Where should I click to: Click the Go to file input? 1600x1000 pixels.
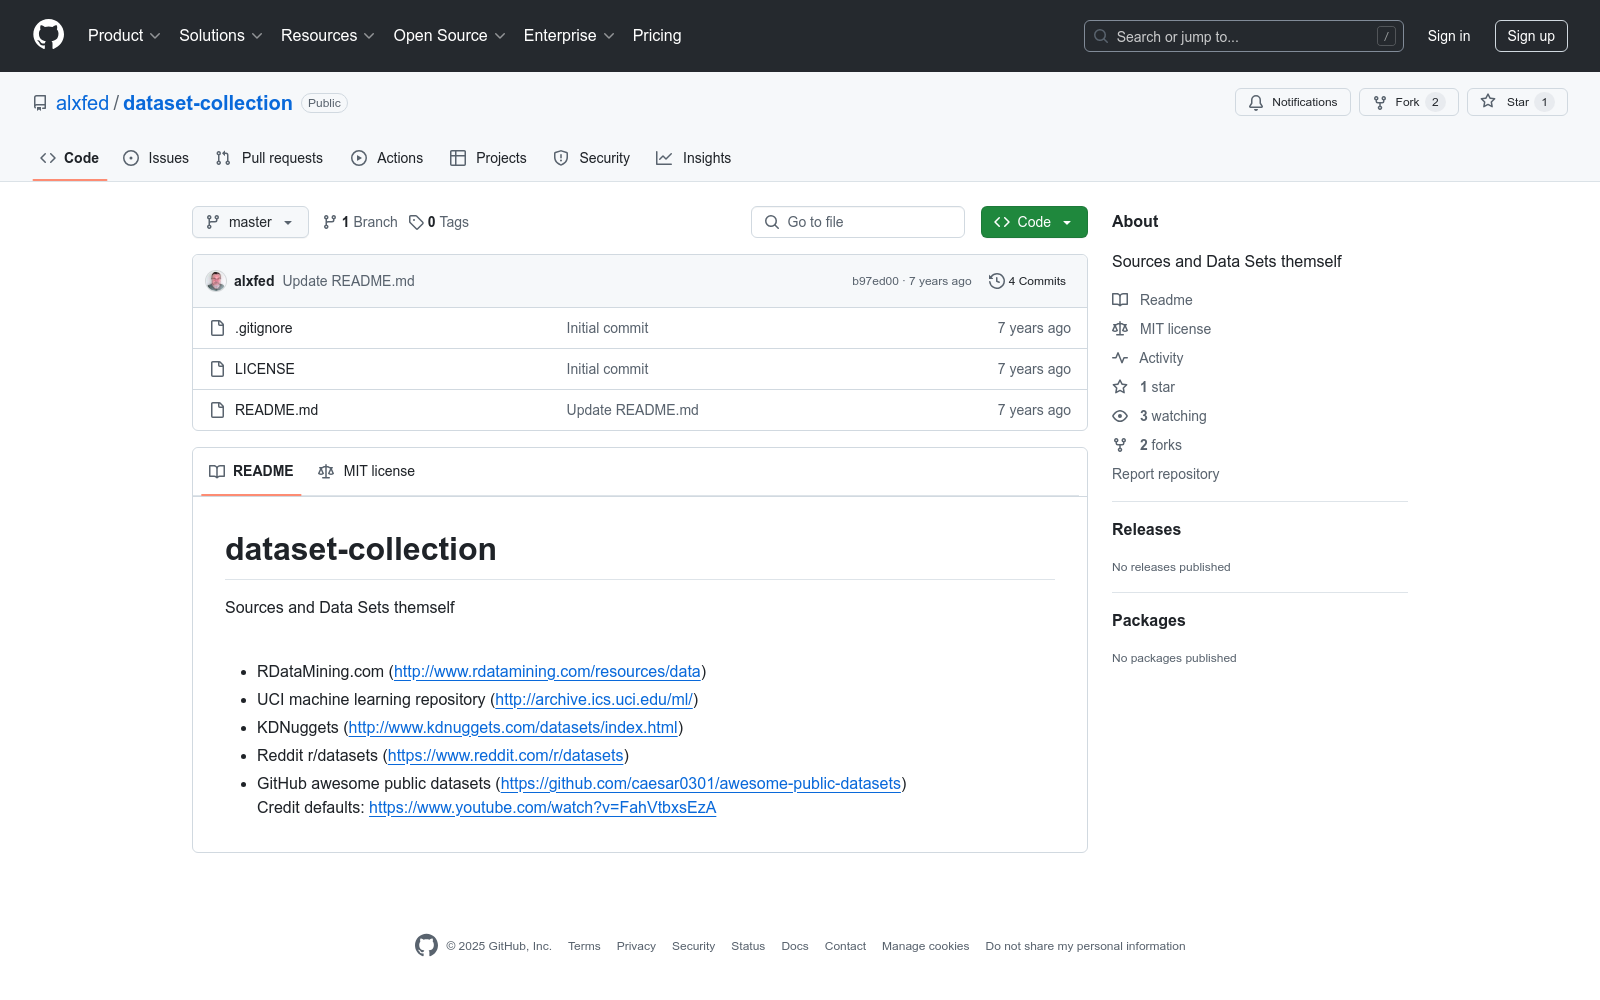pos(858,222)
